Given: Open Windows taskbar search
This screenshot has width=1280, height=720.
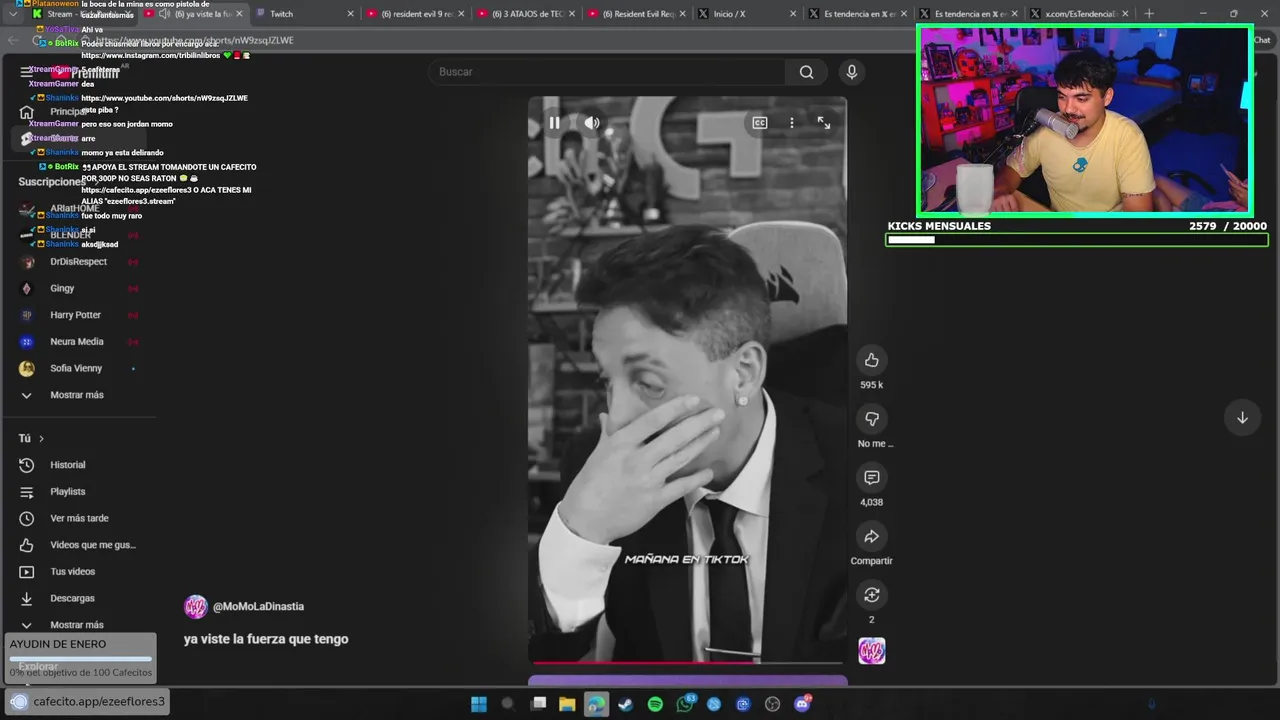Looking at the screenshot, I should [x=507, y=704].
